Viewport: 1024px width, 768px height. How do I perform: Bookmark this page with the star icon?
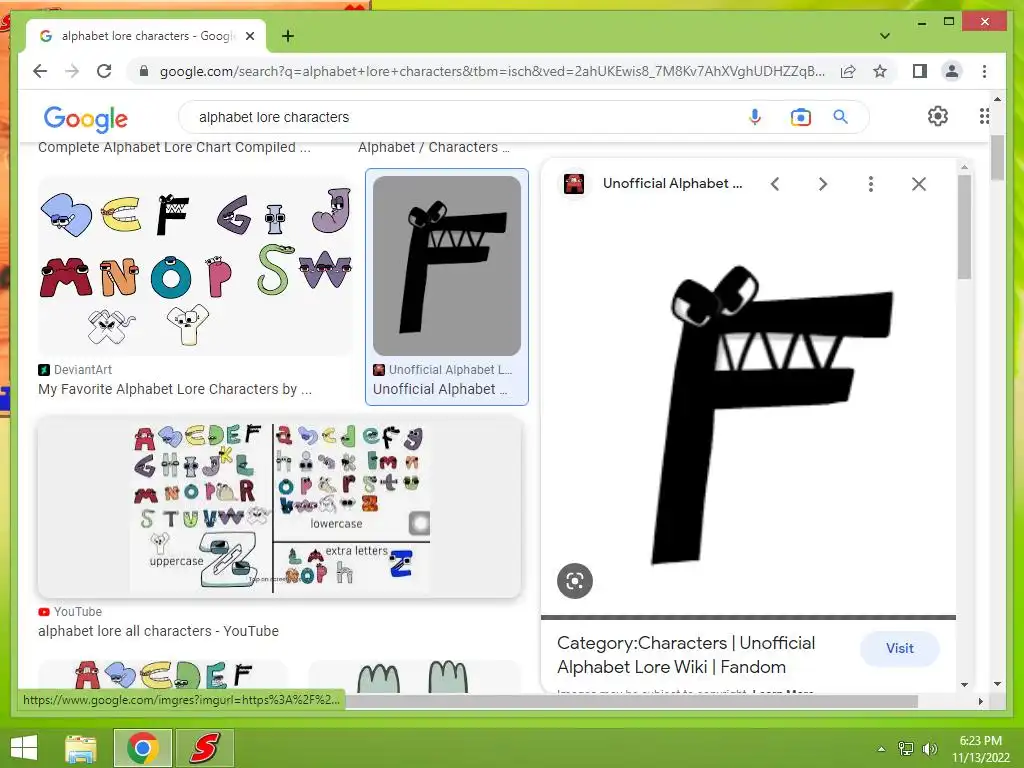point(880,71)
